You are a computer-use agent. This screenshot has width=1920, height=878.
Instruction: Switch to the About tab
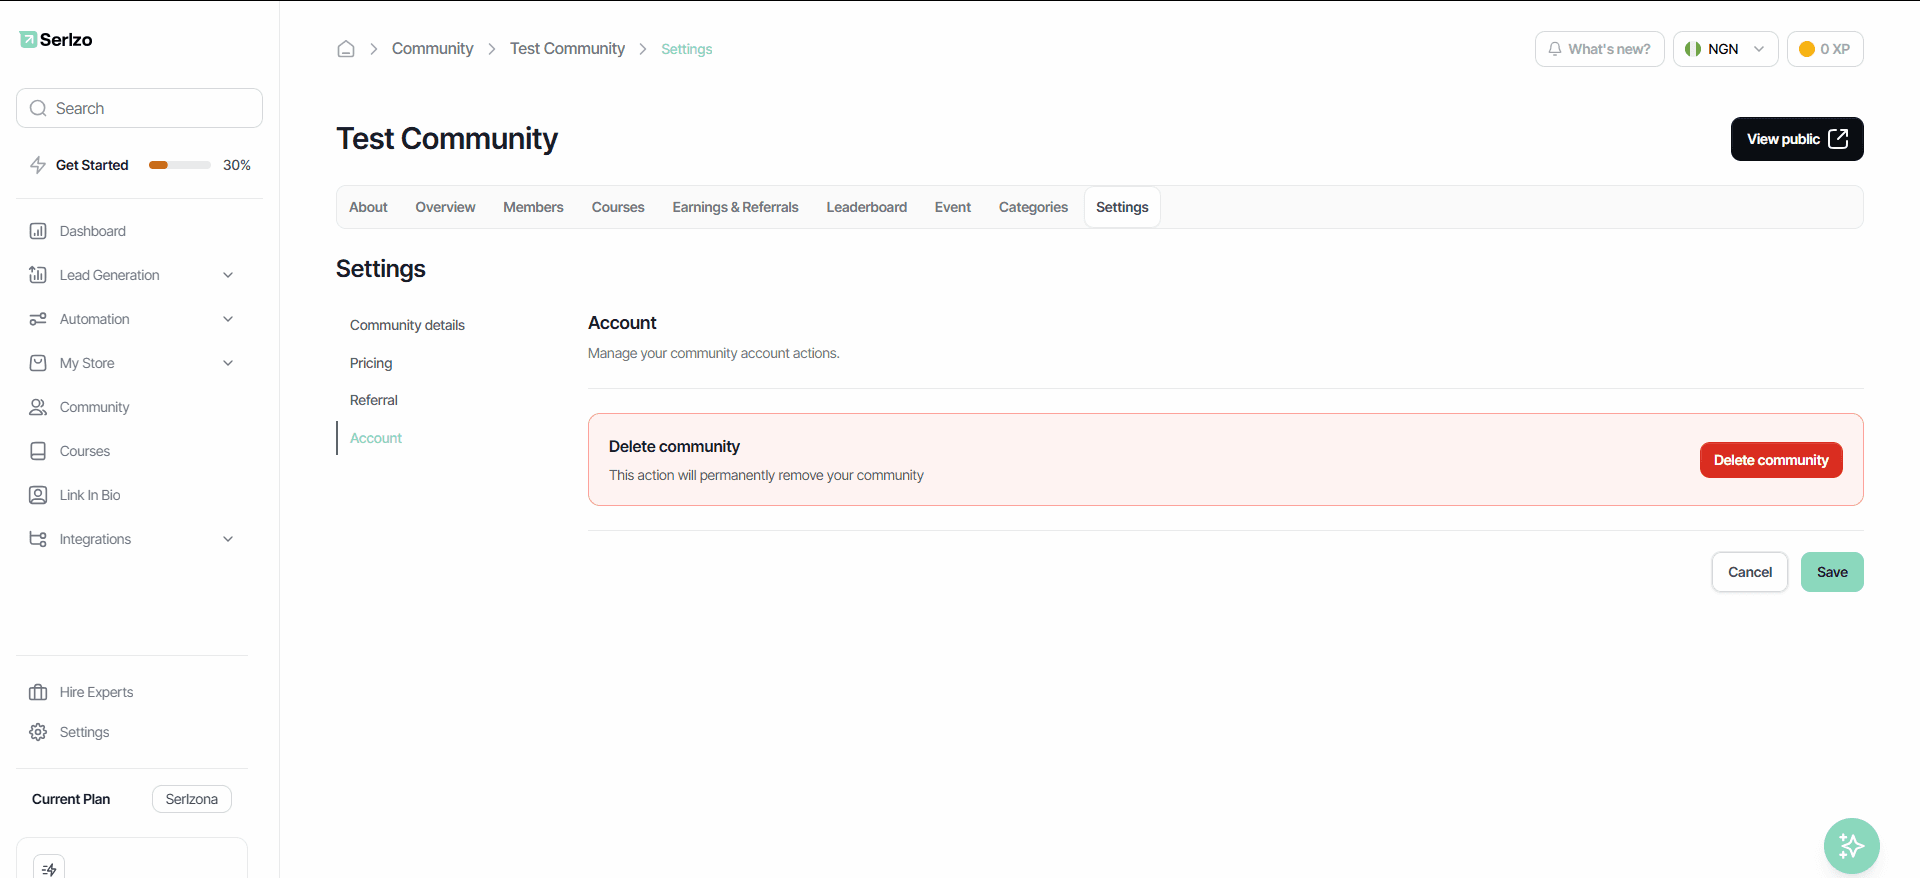pos(368,207)
